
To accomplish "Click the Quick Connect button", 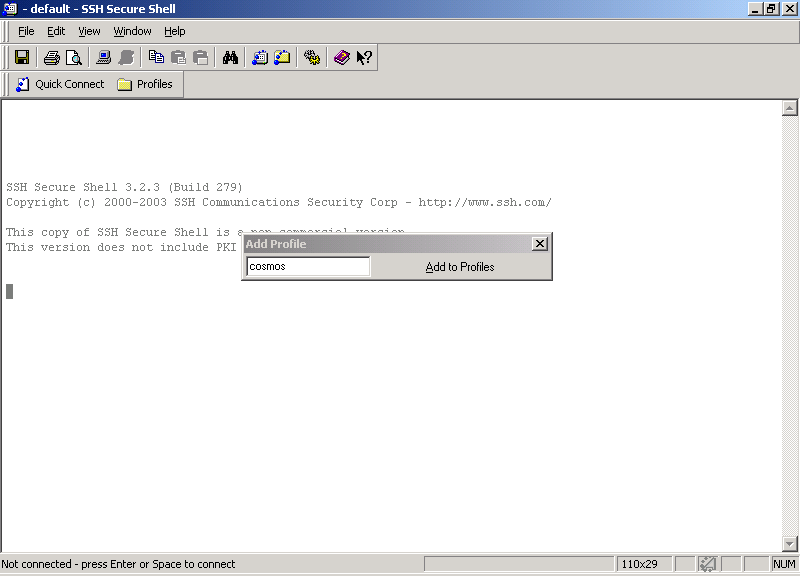I will click(x=60, y=84).
